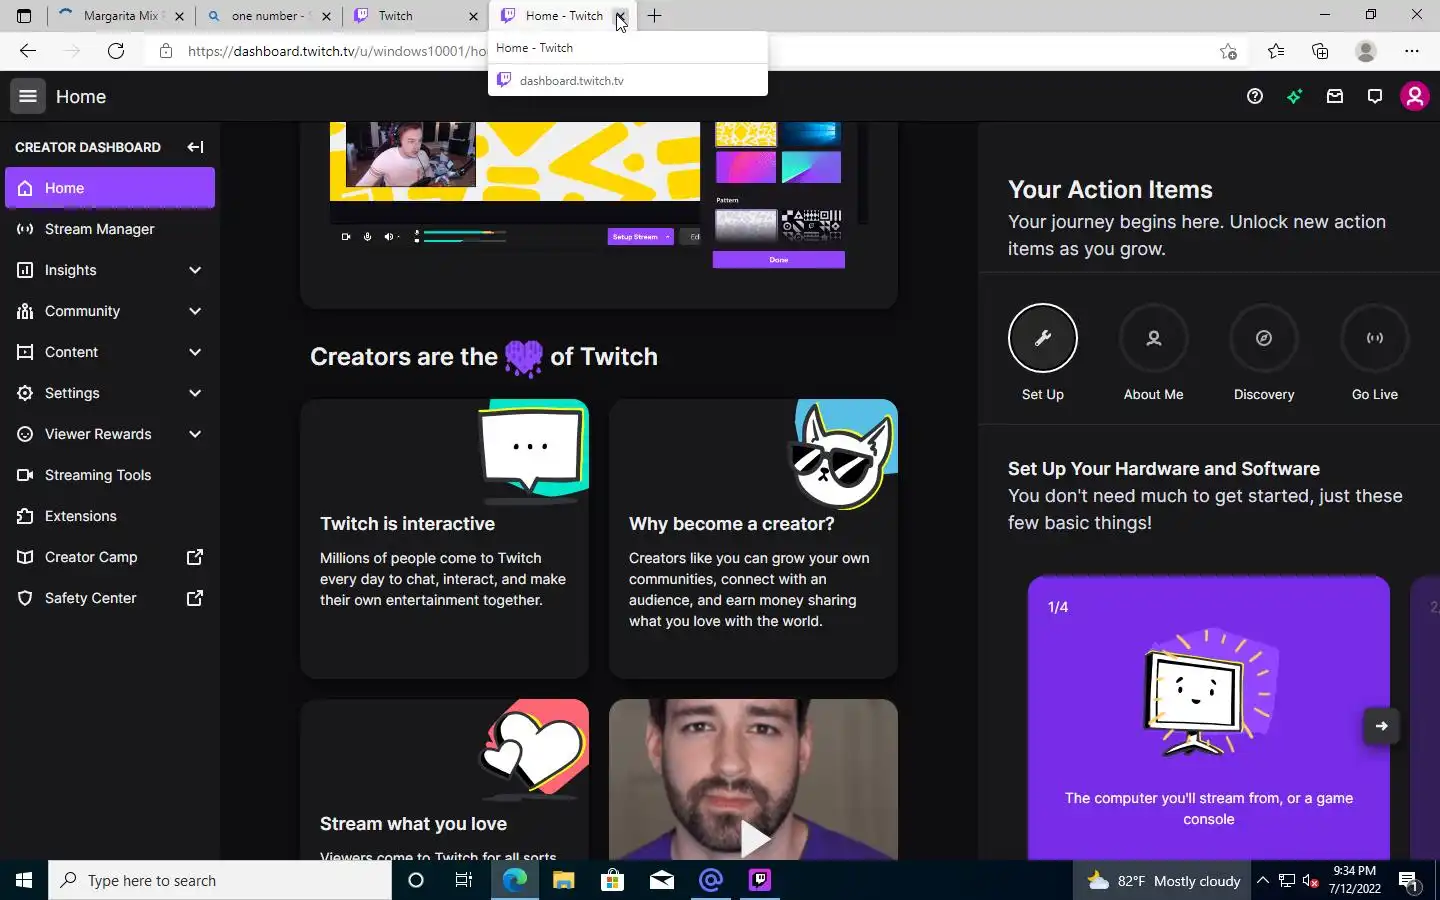Open the Stream what you love card
This screenshot has height=900, width=1440.
pos(445,779)
